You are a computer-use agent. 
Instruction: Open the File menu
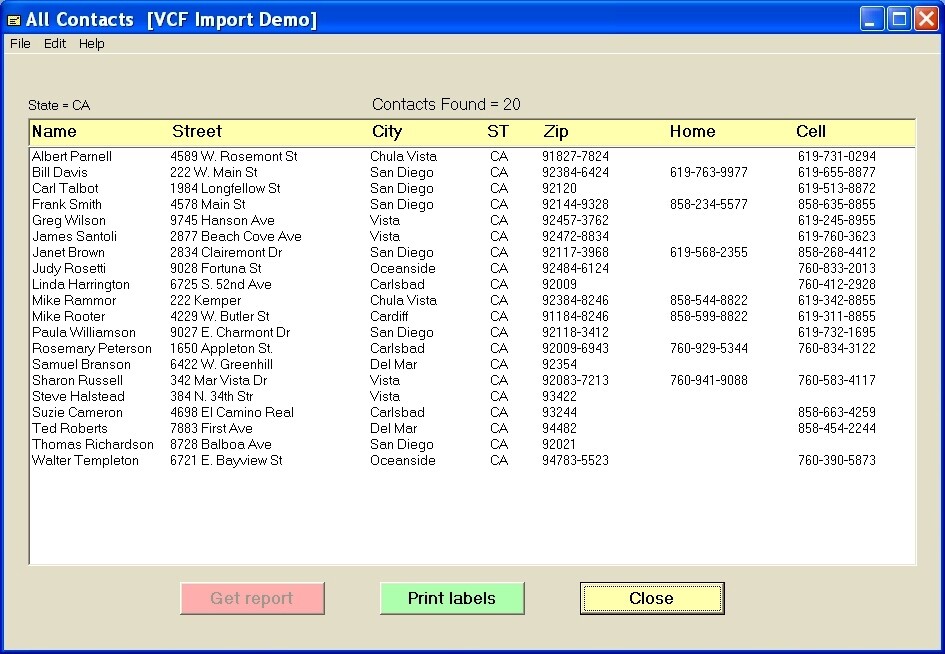(x=19, y=43)
